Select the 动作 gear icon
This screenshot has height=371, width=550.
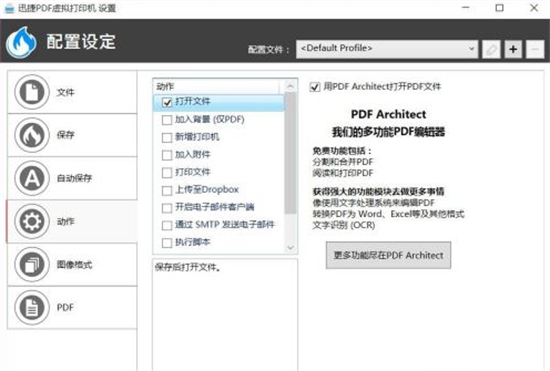click(32, 221)
